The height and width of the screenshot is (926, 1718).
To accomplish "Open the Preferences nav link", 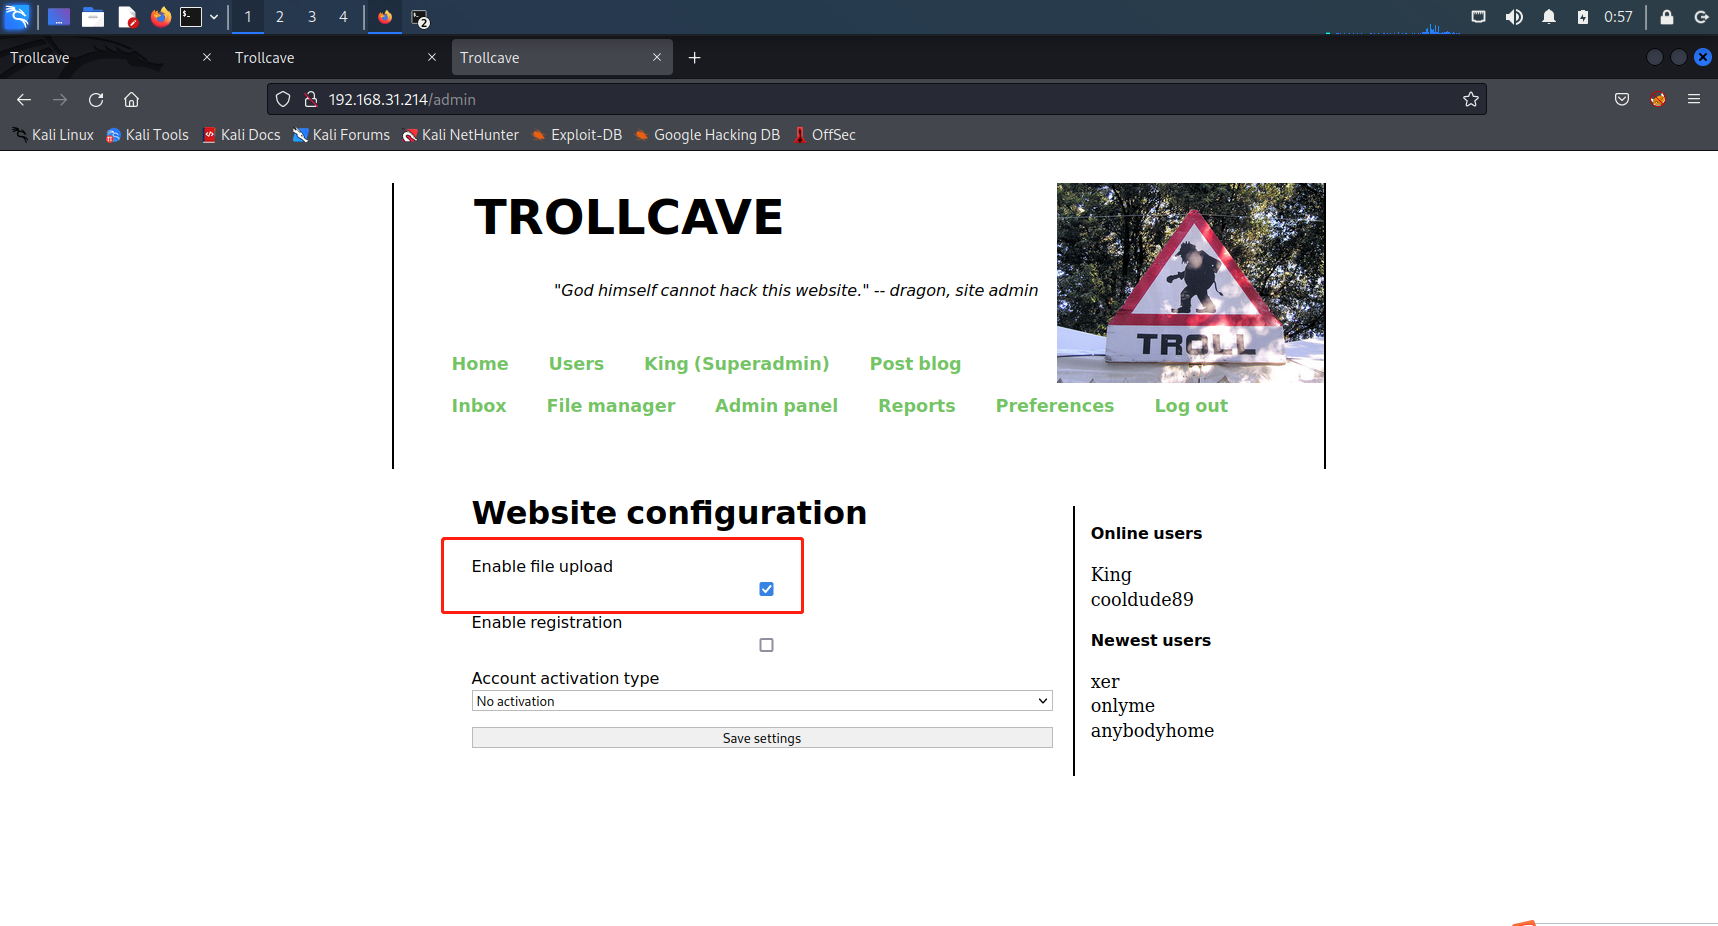I will (1055, 406).
